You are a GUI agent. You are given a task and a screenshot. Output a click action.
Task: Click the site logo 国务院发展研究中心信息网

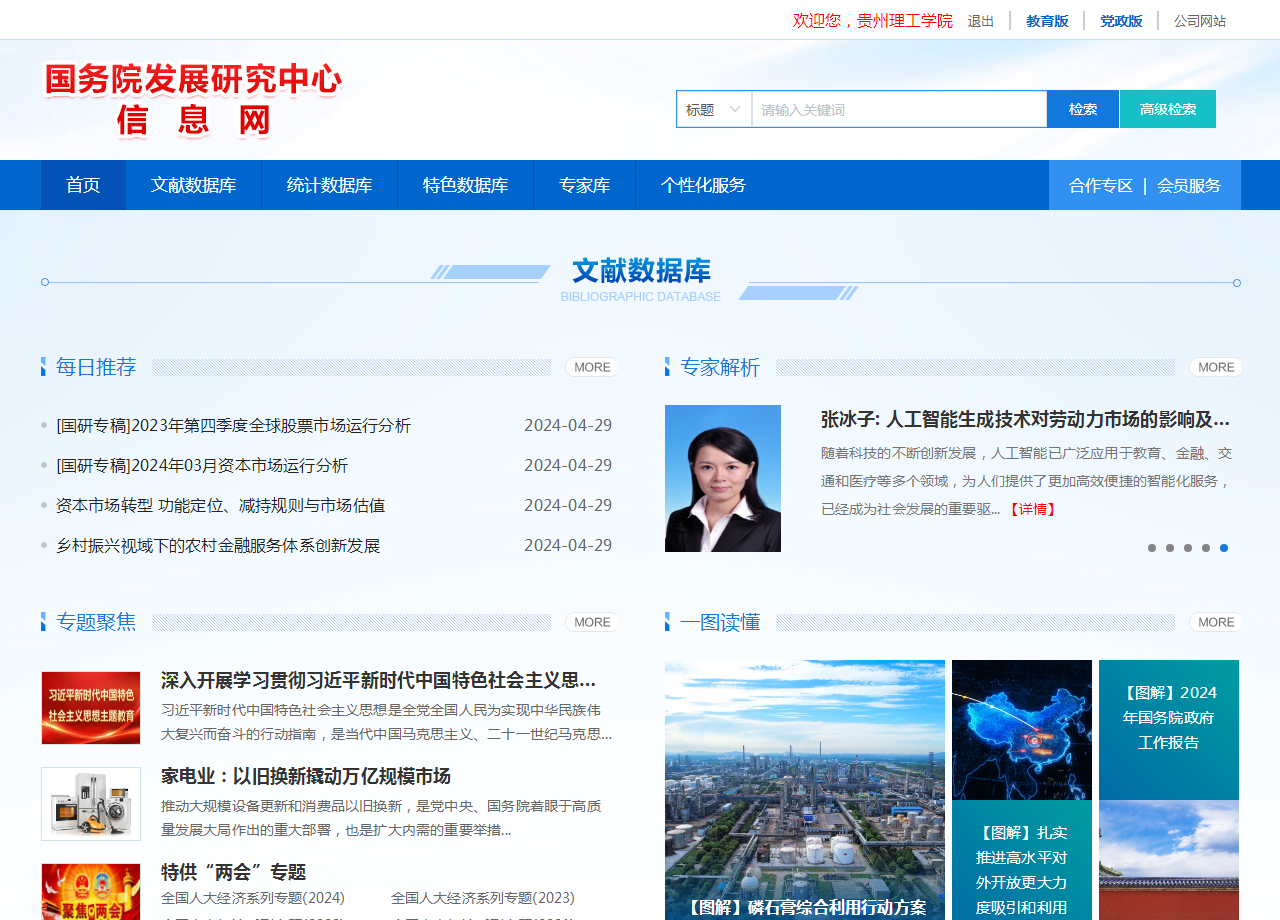(193, 100)
